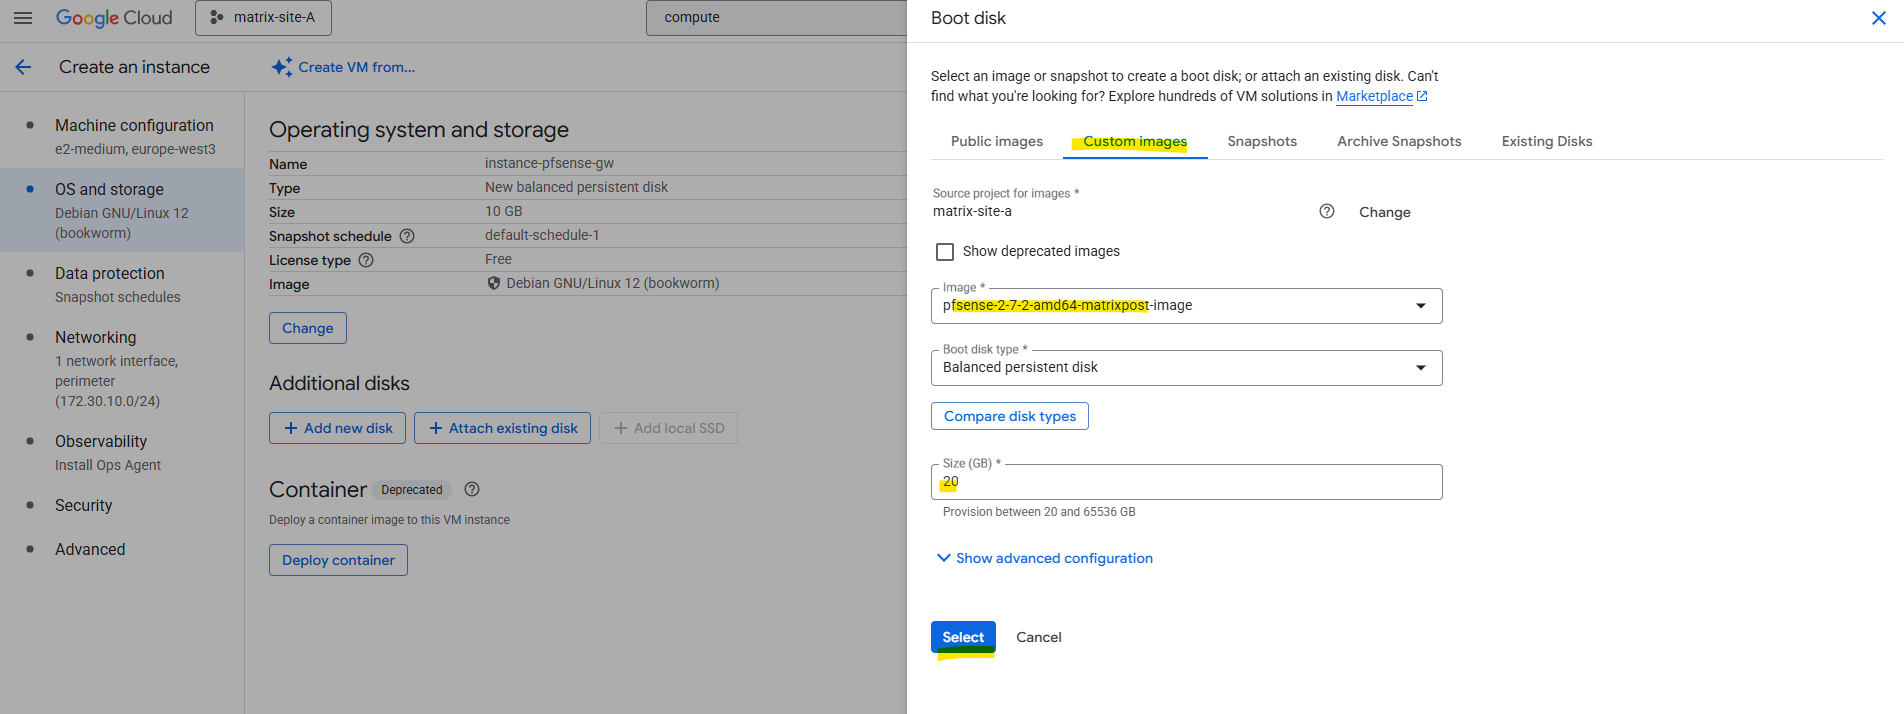Click help icon beside Snapshot schedule
Viewport: 1904px width, 714px height.
[x=407, y=236]
